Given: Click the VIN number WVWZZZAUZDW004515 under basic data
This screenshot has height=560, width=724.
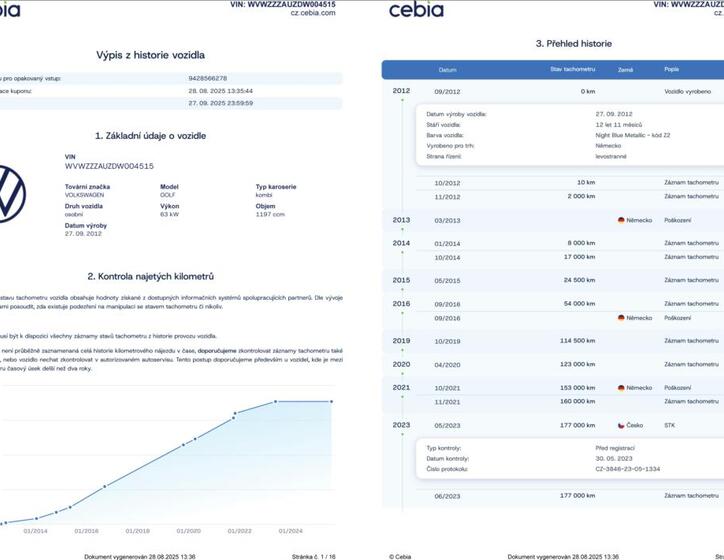Looking at the screenshot, I should pos(109,166).
